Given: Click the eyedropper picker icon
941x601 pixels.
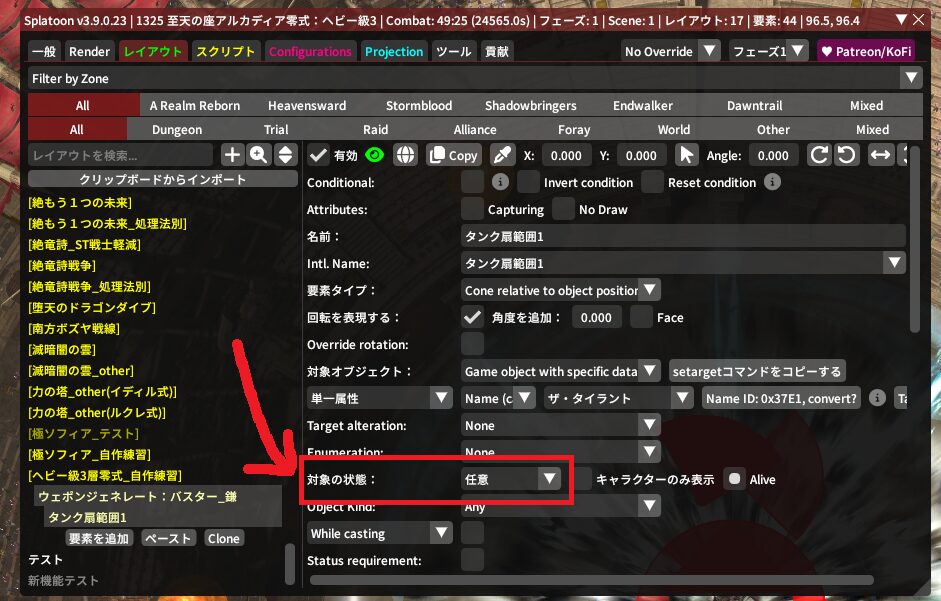Looking at the screenshot, I should [x=502, y=155].
